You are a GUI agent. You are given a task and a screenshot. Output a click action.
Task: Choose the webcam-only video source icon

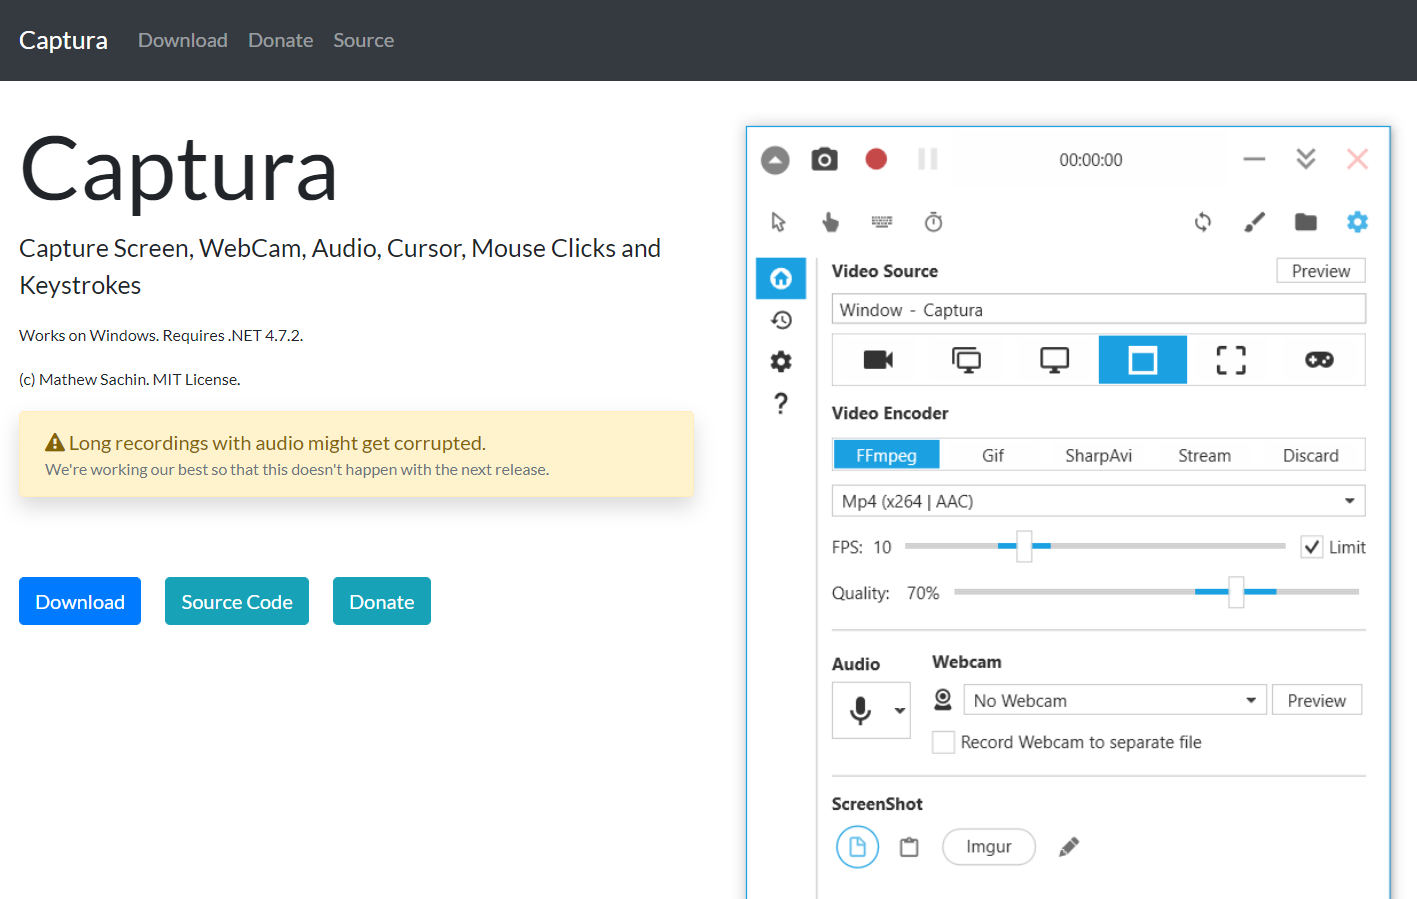(x=878, y=360)
